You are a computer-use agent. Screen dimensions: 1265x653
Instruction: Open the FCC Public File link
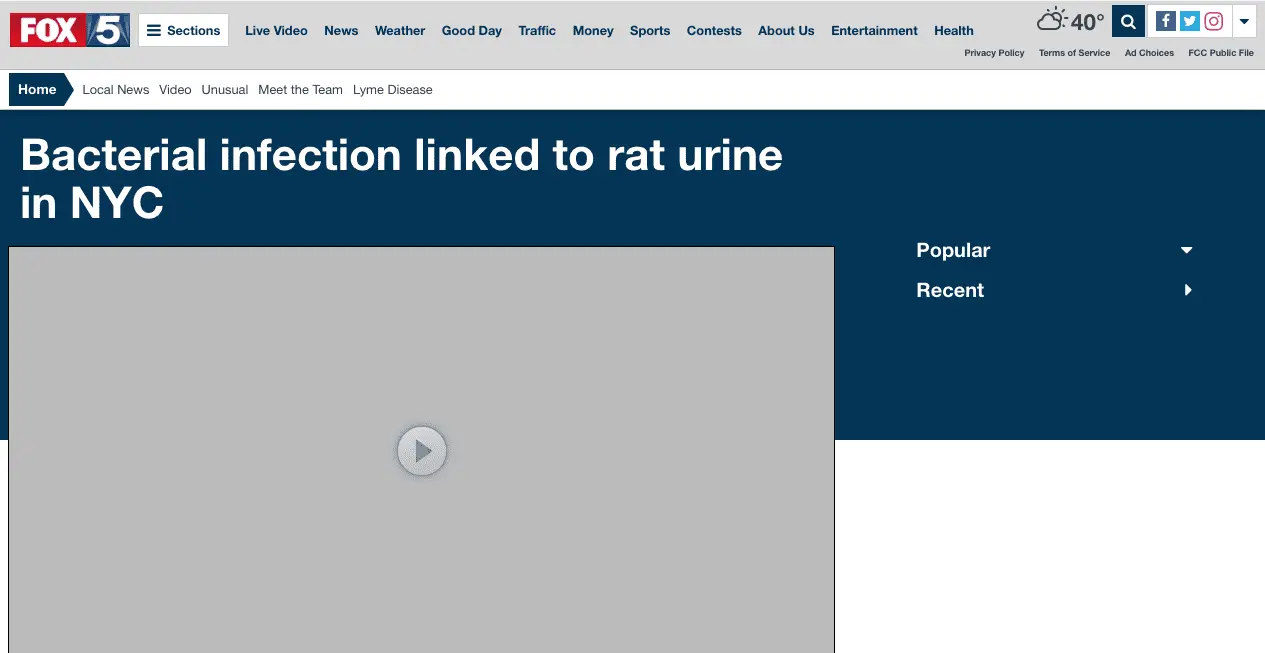(x=1220, y=53)
